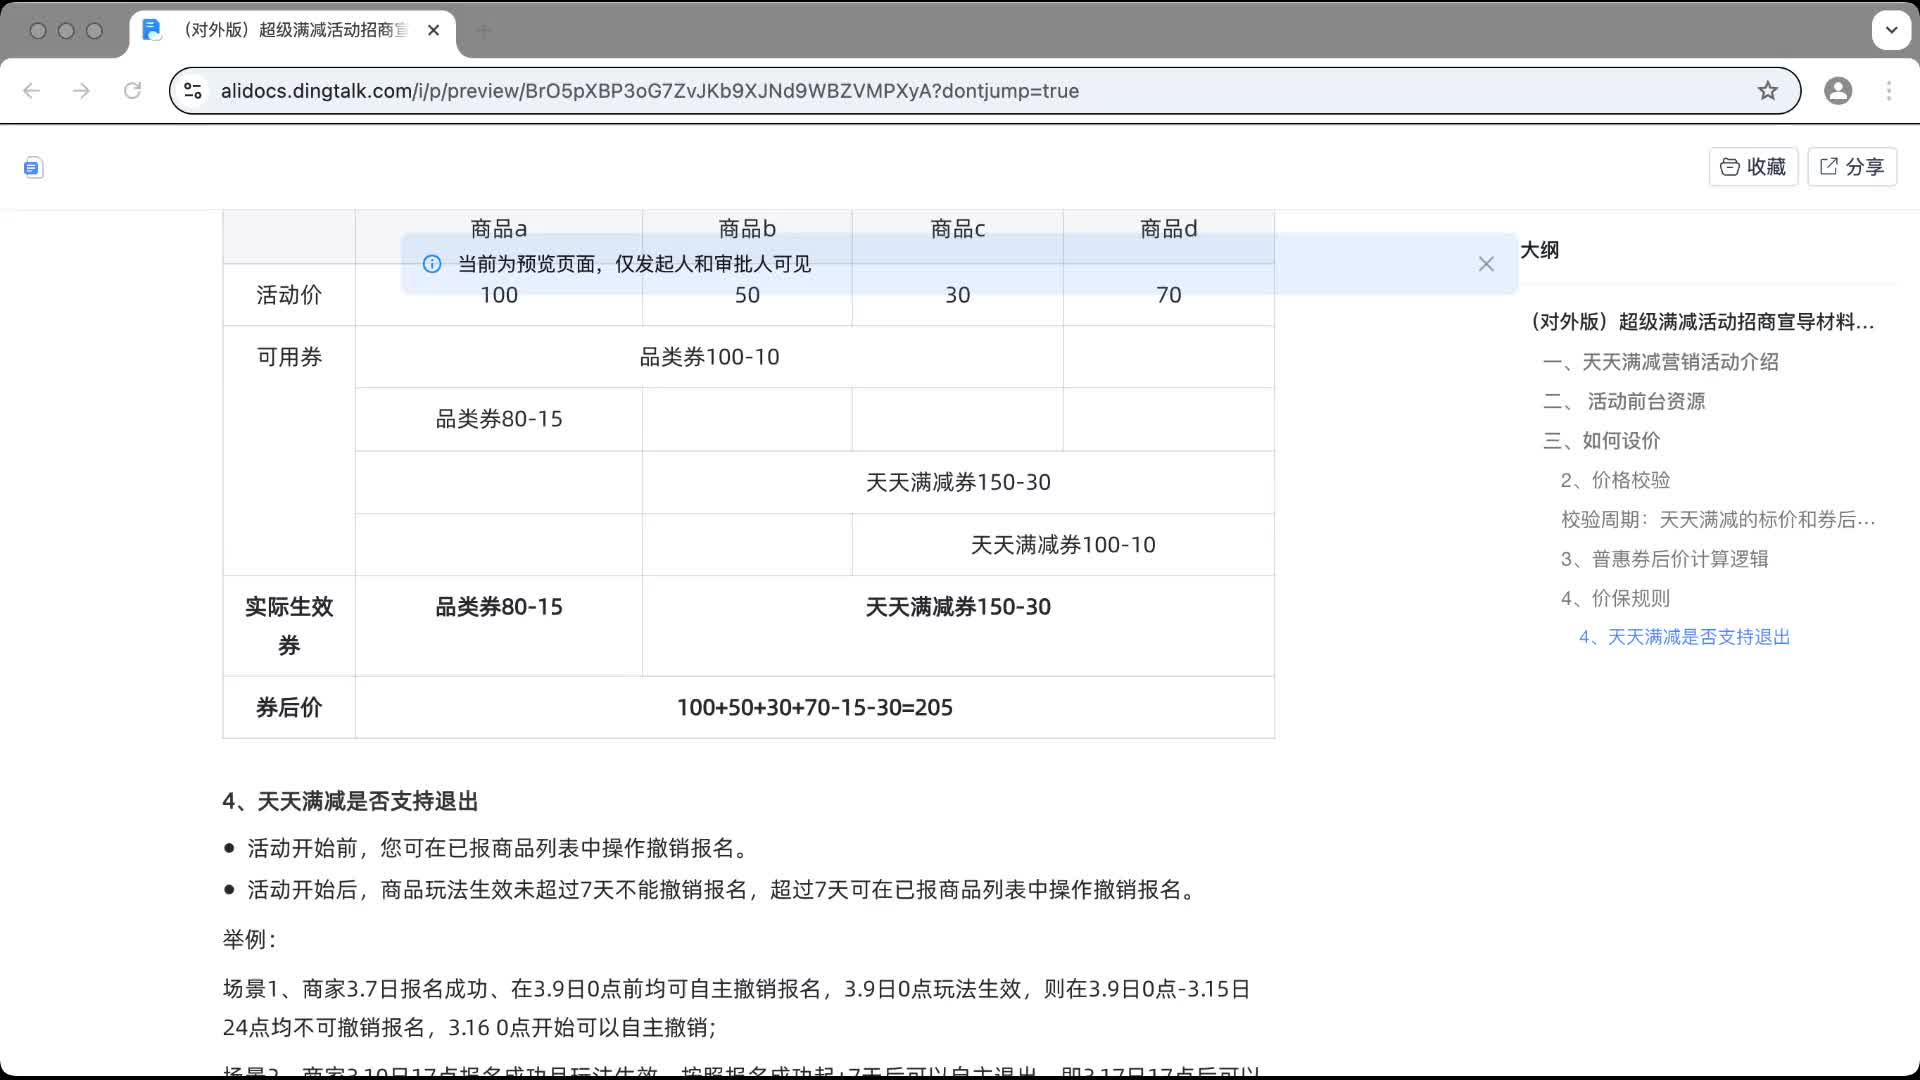The width and height of the screenshot is (1920, 1080).
Task: Open the site permissions icon near URL
Action: click(192, 90)
